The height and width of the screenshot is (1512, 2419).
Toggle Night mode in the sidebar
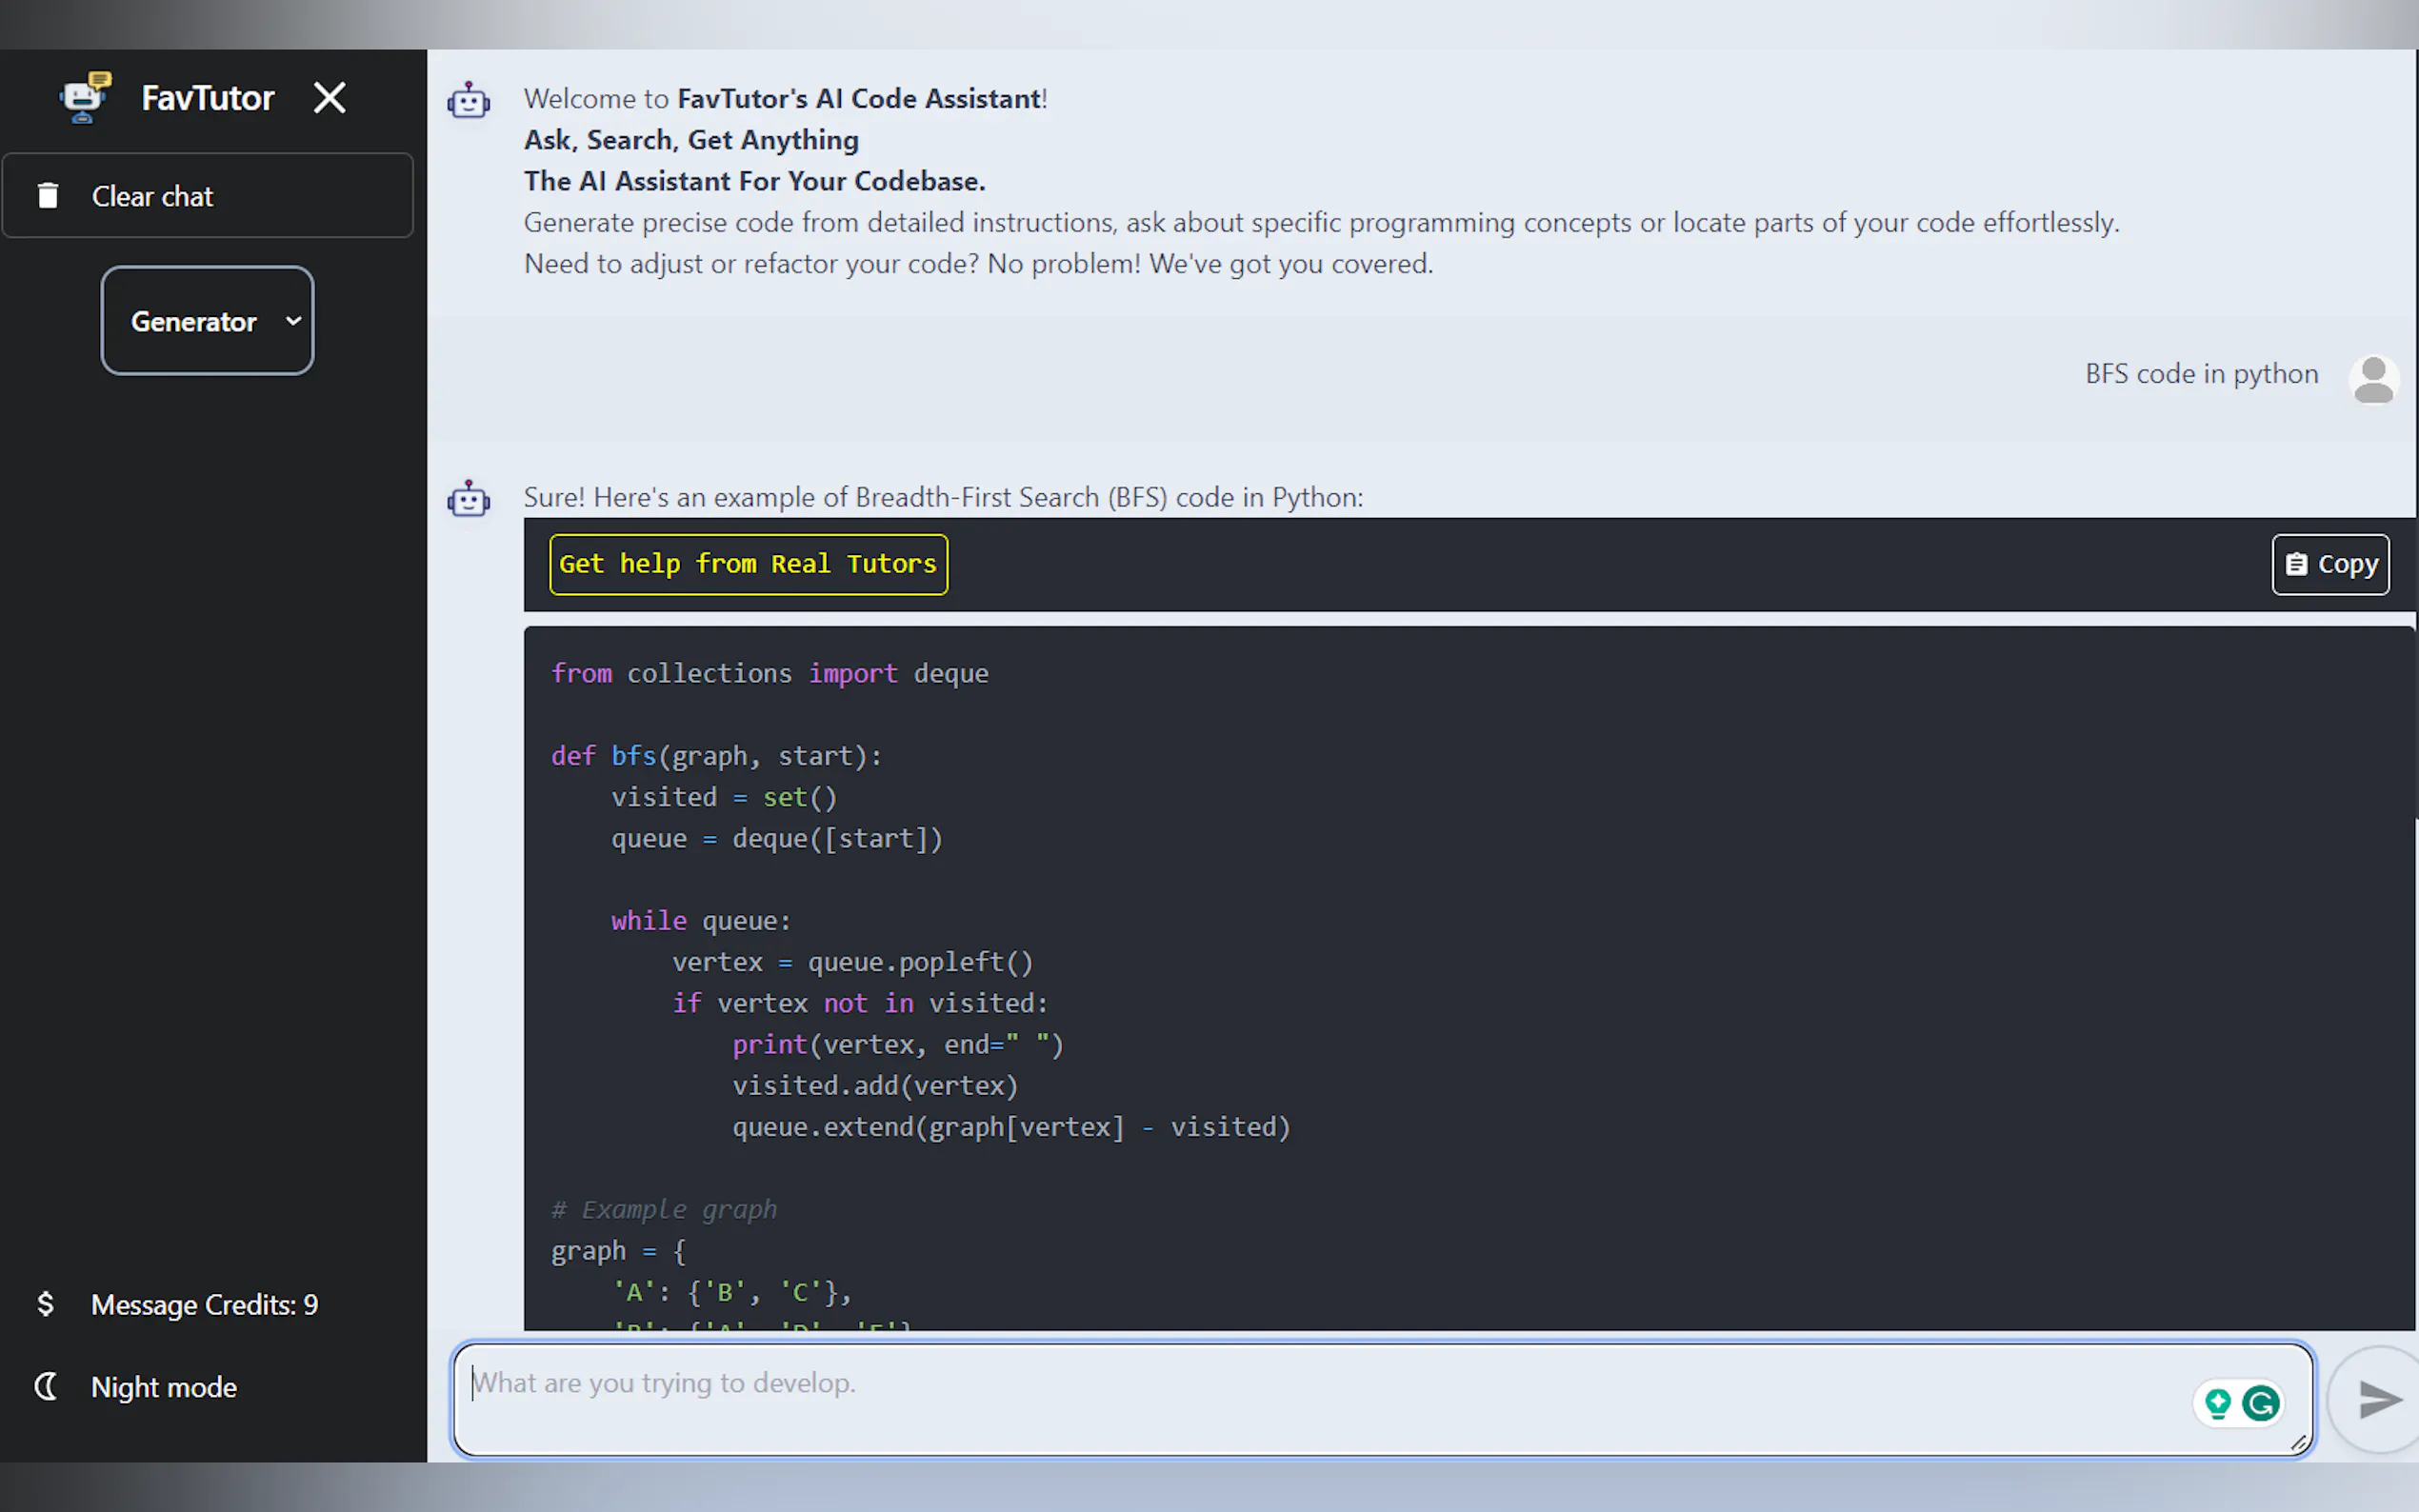164,1387
